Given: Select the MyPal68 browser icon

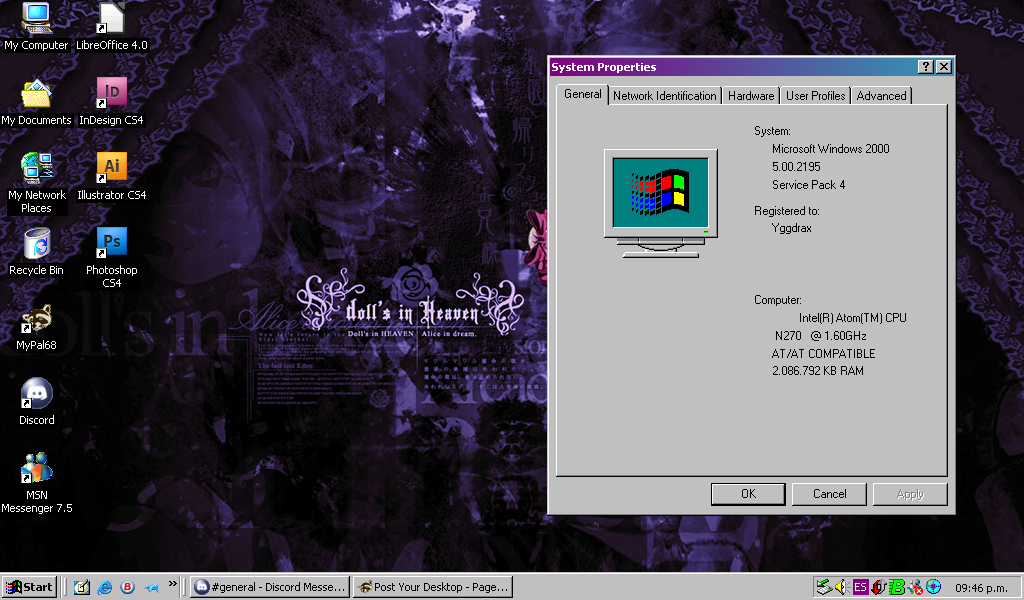Looking at the screenshot, I should pyautogui.click(x=36, y=320).
